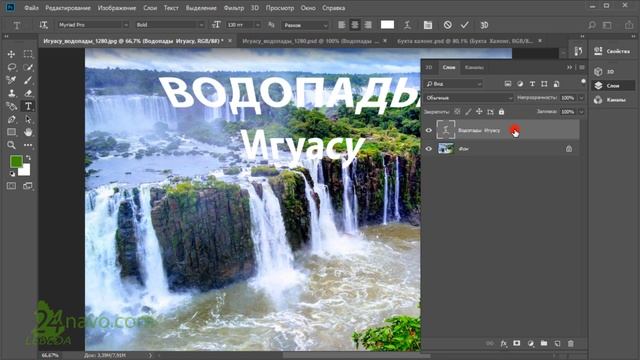
Task: Select the Brush tool
Action: [28, 80]
